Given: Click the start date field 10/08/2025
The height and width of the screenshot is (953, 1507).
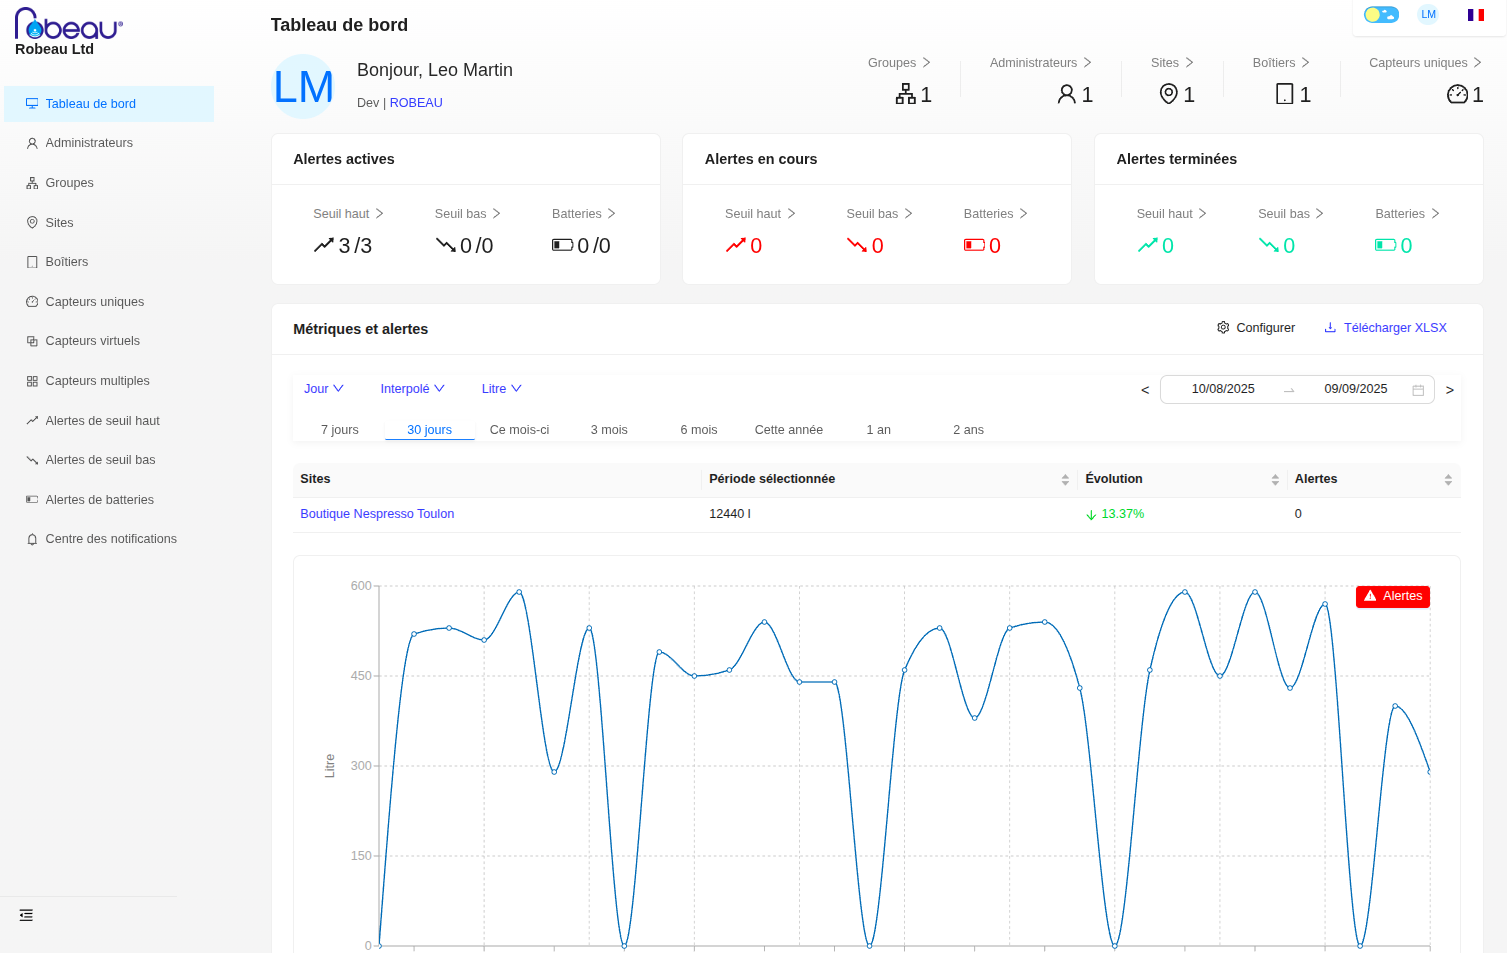Looking at the screenshot, I should pos(1222,389).
